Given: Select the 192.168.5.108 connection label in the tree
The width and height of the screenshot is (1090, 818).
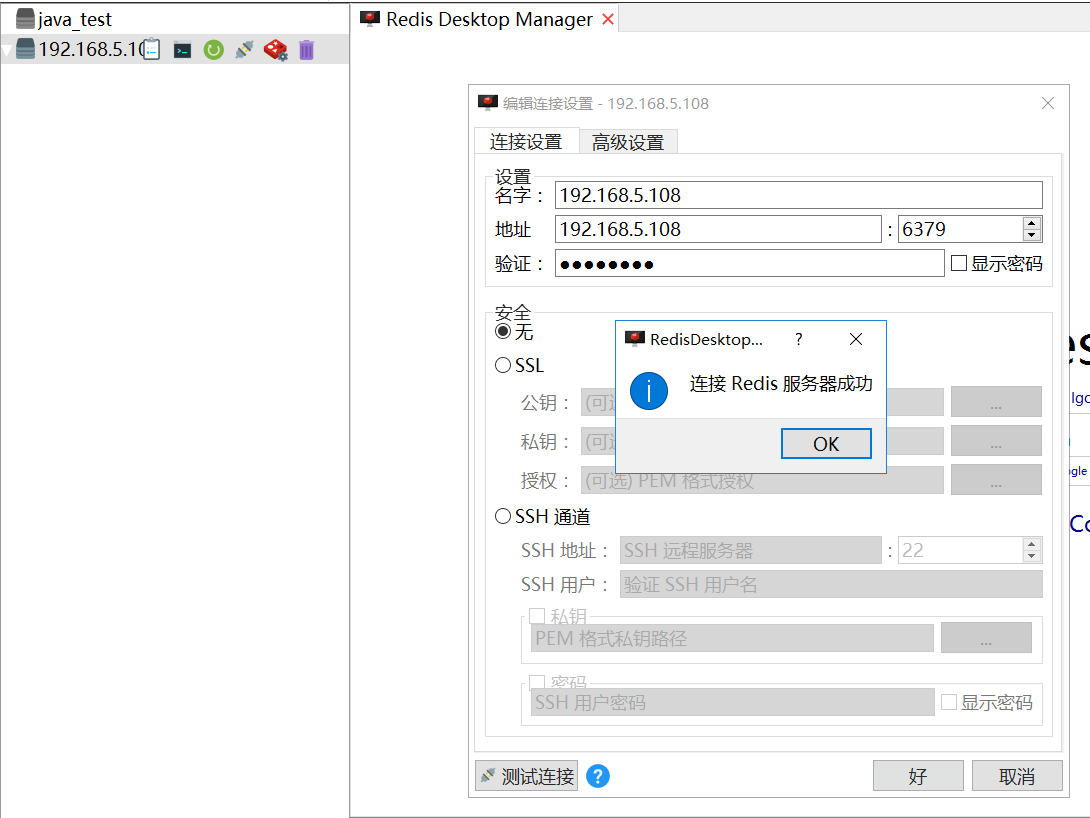Looking at the screenshot, I should tap(90, 49).
